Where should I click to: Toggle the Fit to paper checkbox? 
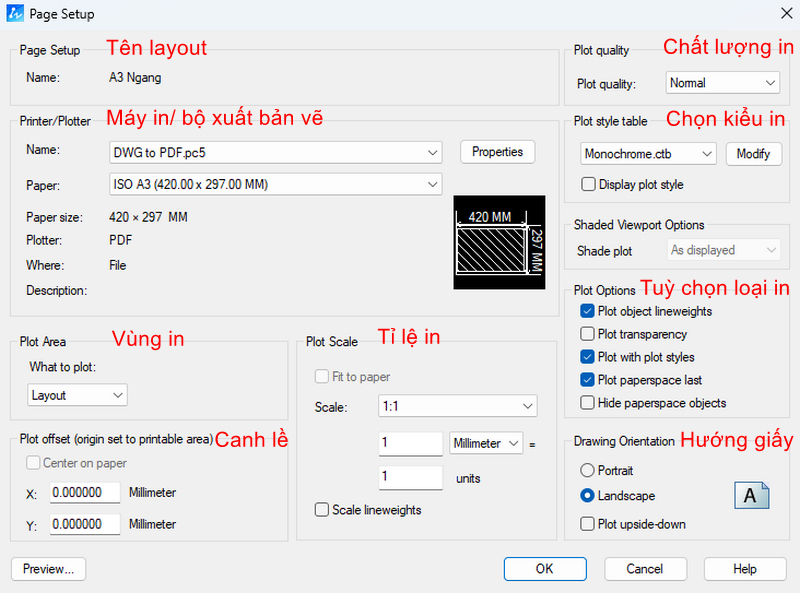point(322,377)
